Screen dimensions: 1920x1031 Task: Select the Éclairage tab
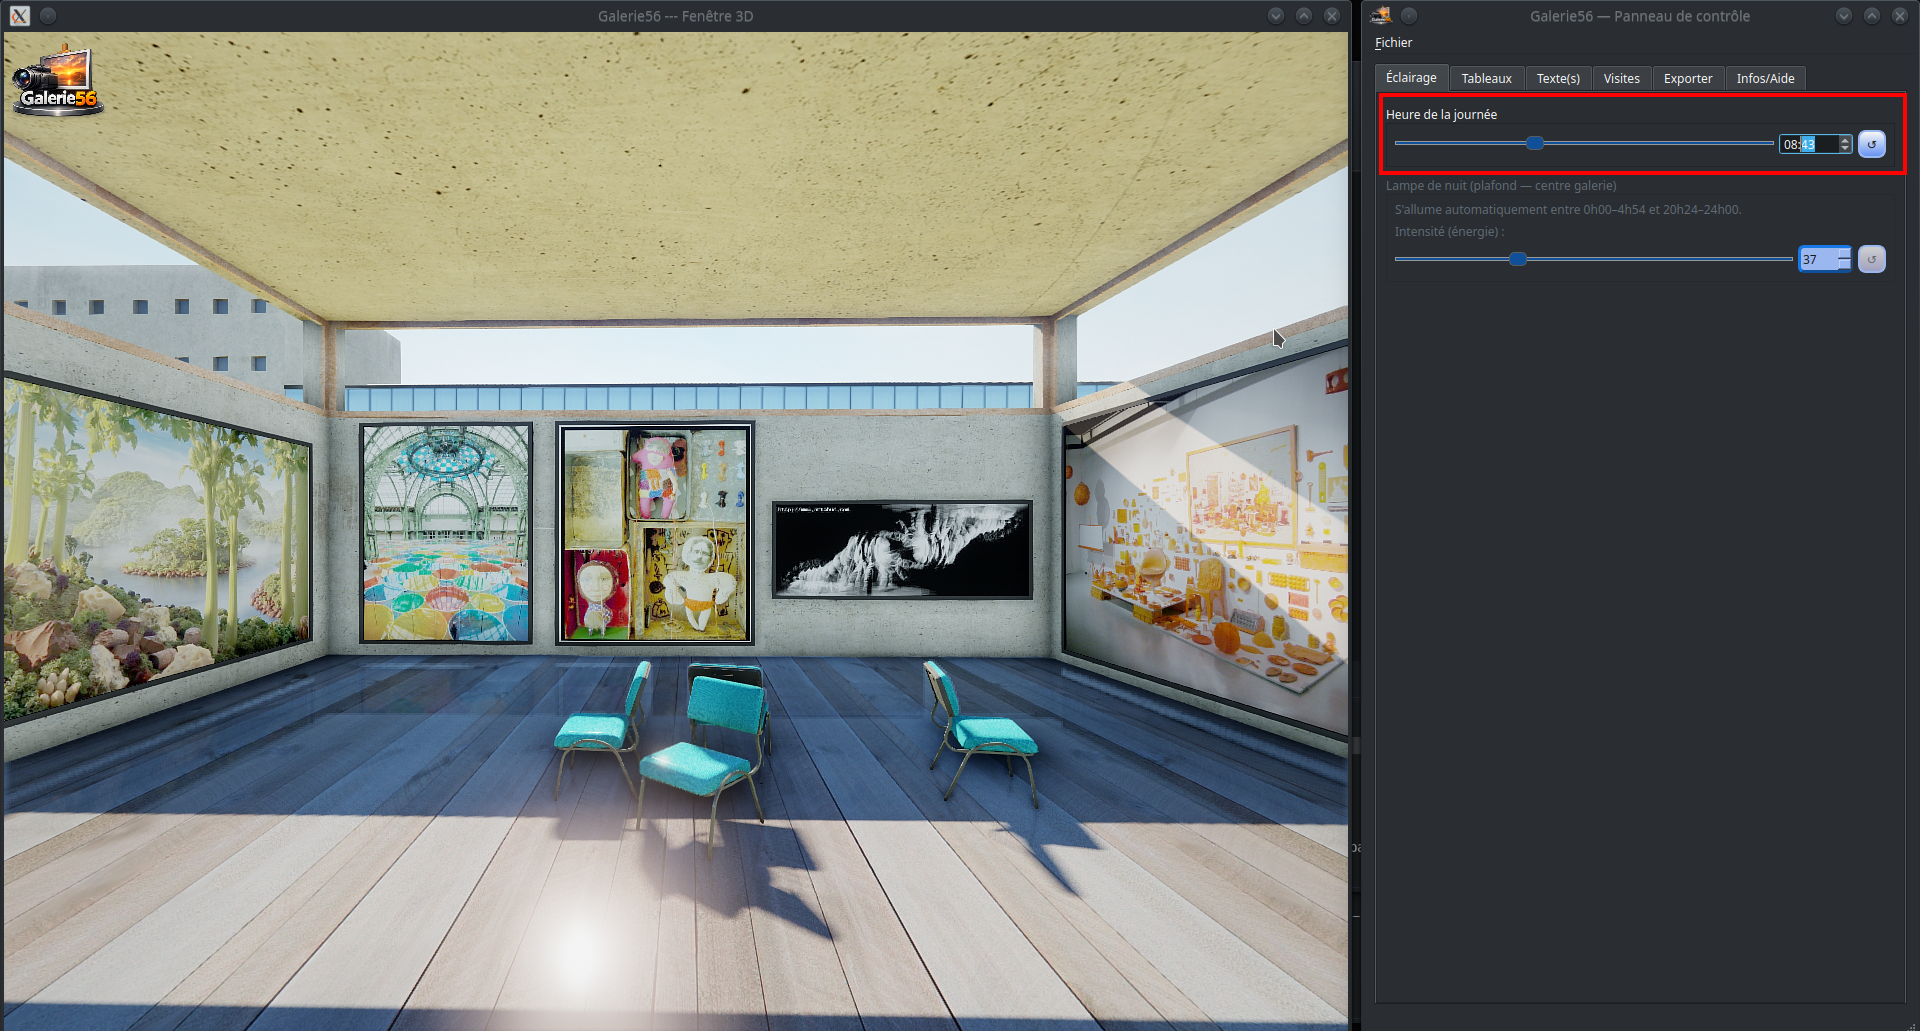tap(1411, 78)
